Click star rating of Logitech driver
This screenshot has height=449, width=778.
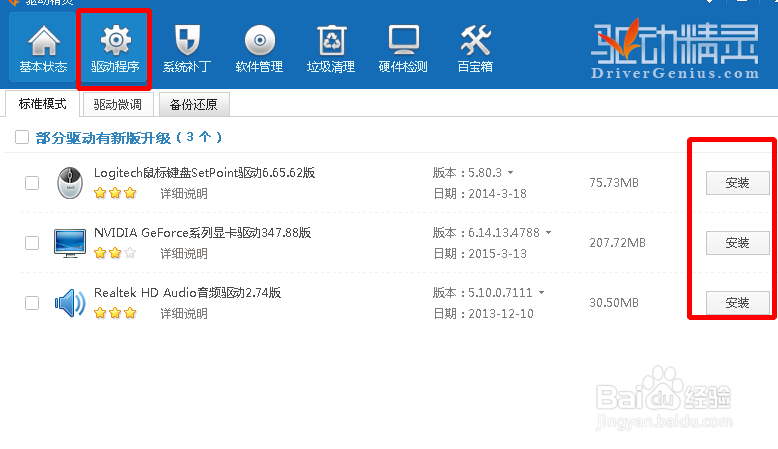pyautogui.click(x=115, y=193)
